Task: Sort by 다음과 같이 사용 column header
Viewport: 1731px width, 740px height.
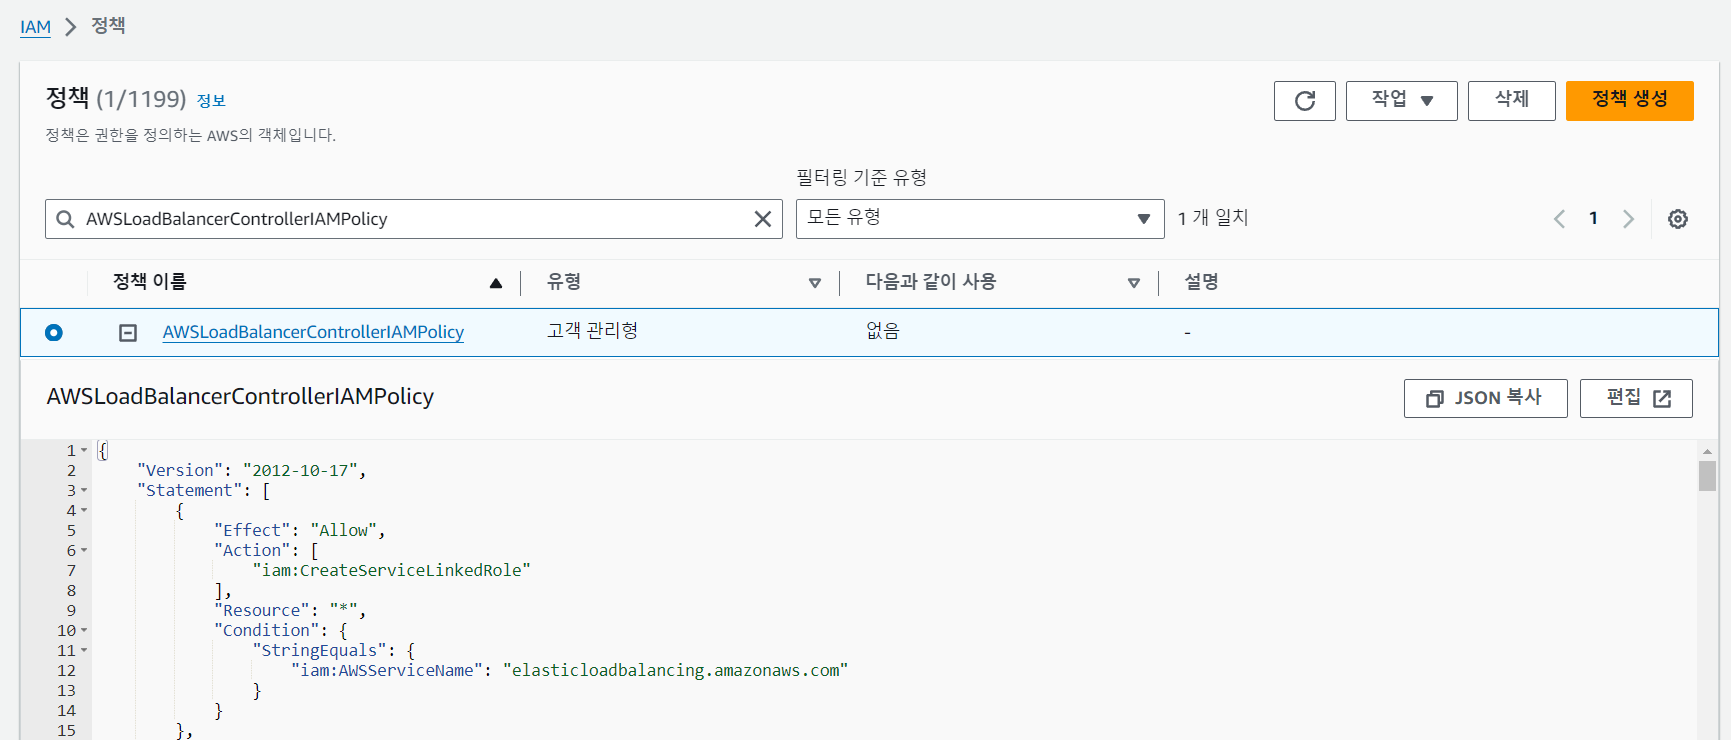Action: point(931,282)
